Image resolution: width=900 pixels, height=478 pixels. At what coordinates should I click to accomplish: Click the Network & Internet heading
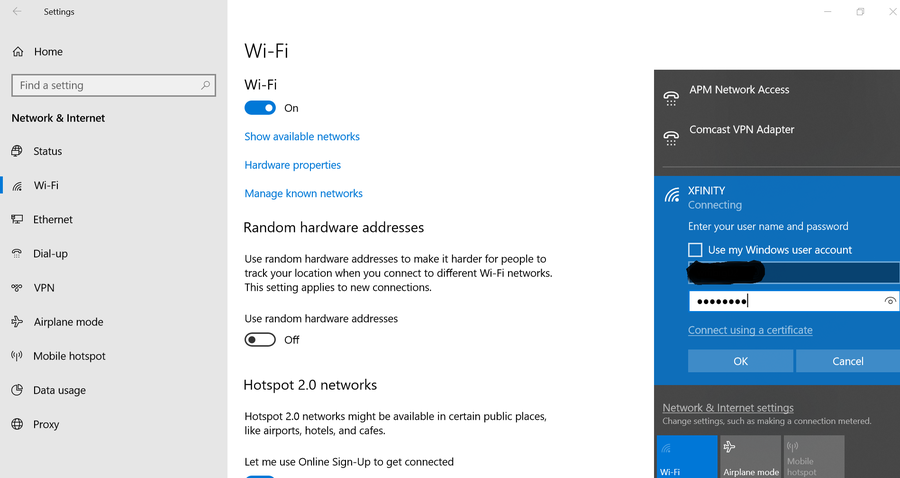(58, 118)
